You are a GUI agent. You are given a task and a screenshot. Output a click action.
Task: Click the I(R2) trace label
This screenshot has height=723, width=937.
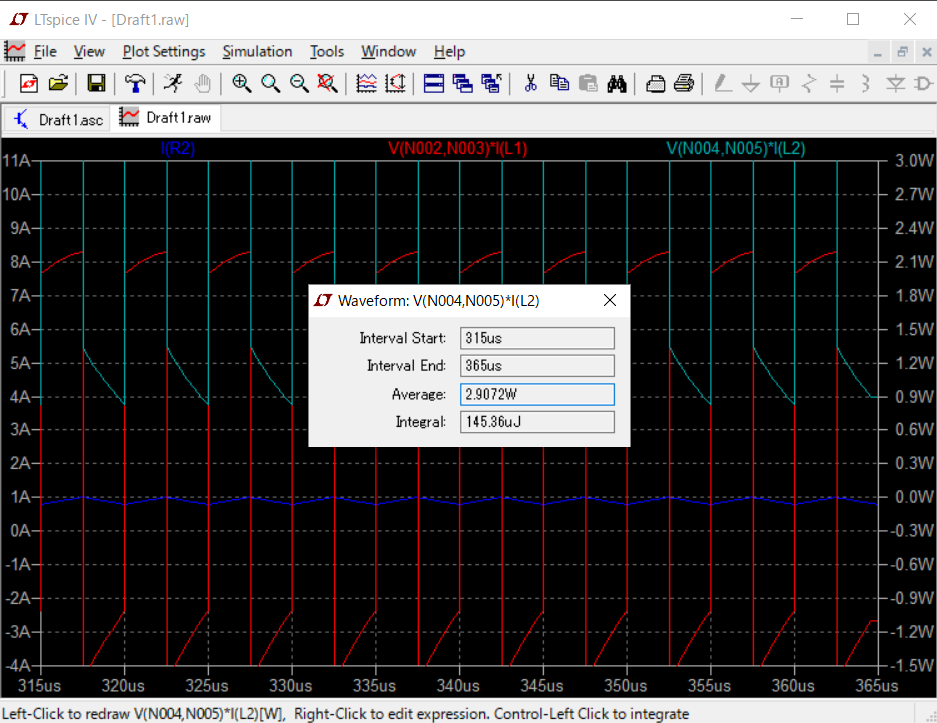[x=177, y=148]
